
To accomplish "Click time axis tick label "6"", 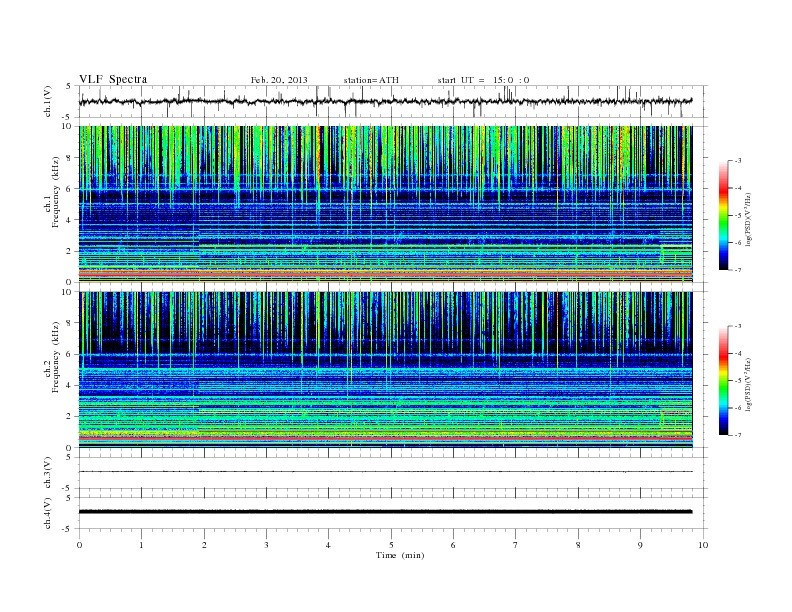I will click(453, 545).
